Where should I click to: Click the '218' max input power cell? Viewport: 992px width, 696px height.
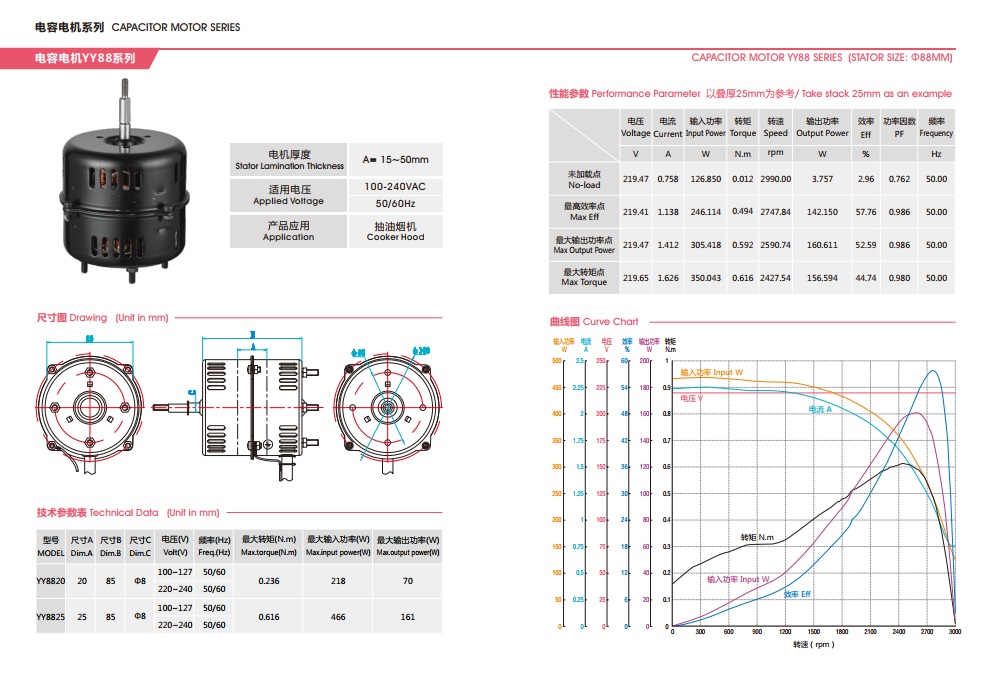pos(338,581)
